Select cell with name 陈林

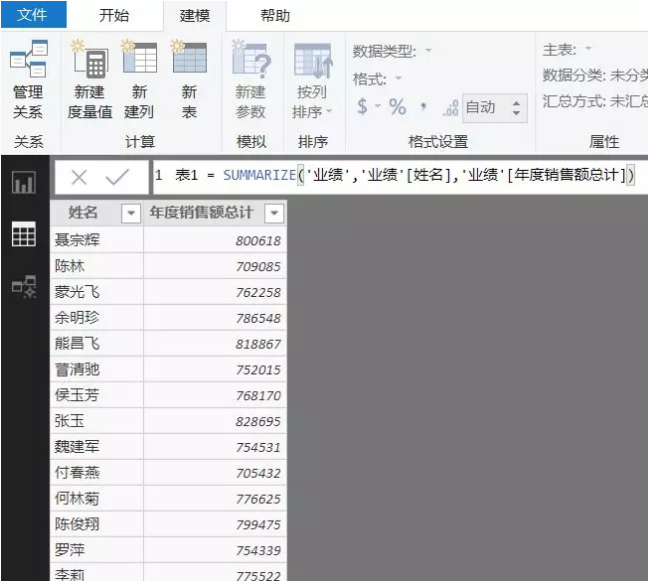(97, 266)
